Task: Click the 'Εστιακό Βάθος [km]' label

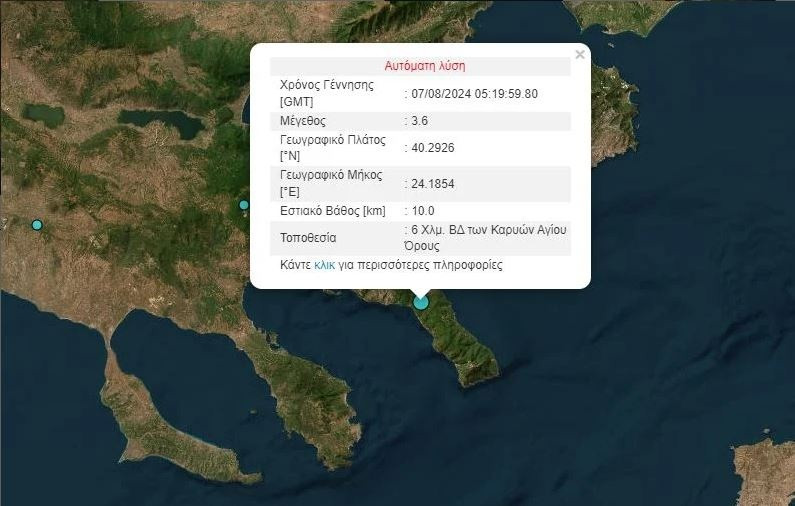Action: [x=332, y=211]
